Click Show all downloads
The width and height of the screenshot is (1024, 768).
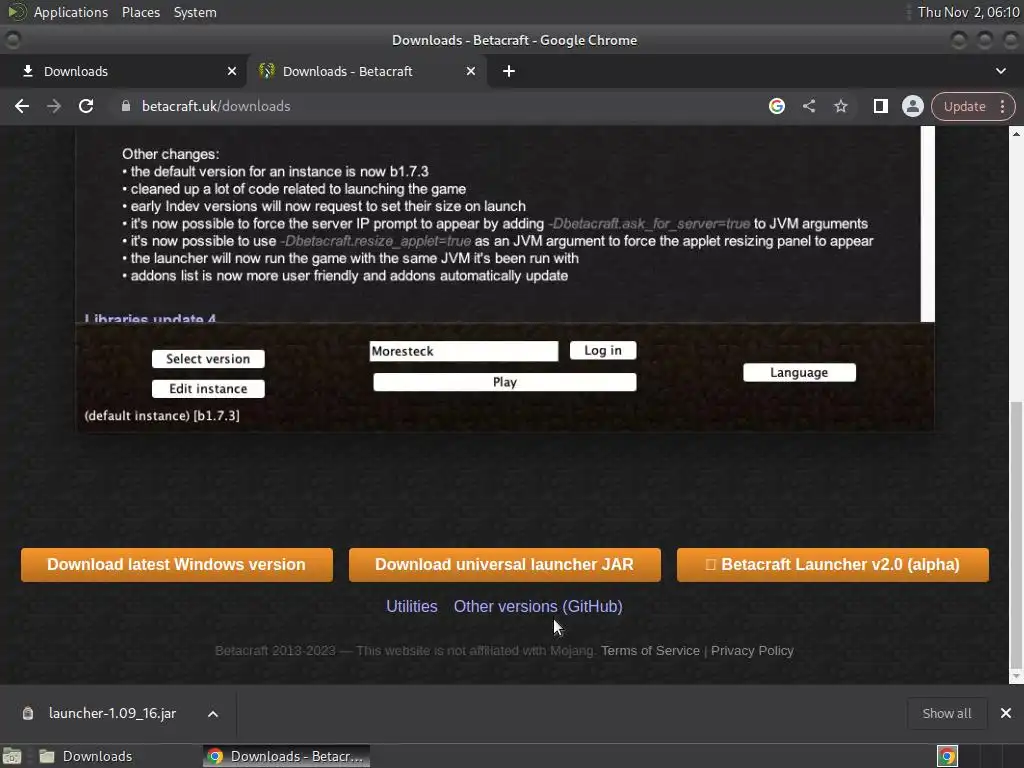(x=946, y=713)
